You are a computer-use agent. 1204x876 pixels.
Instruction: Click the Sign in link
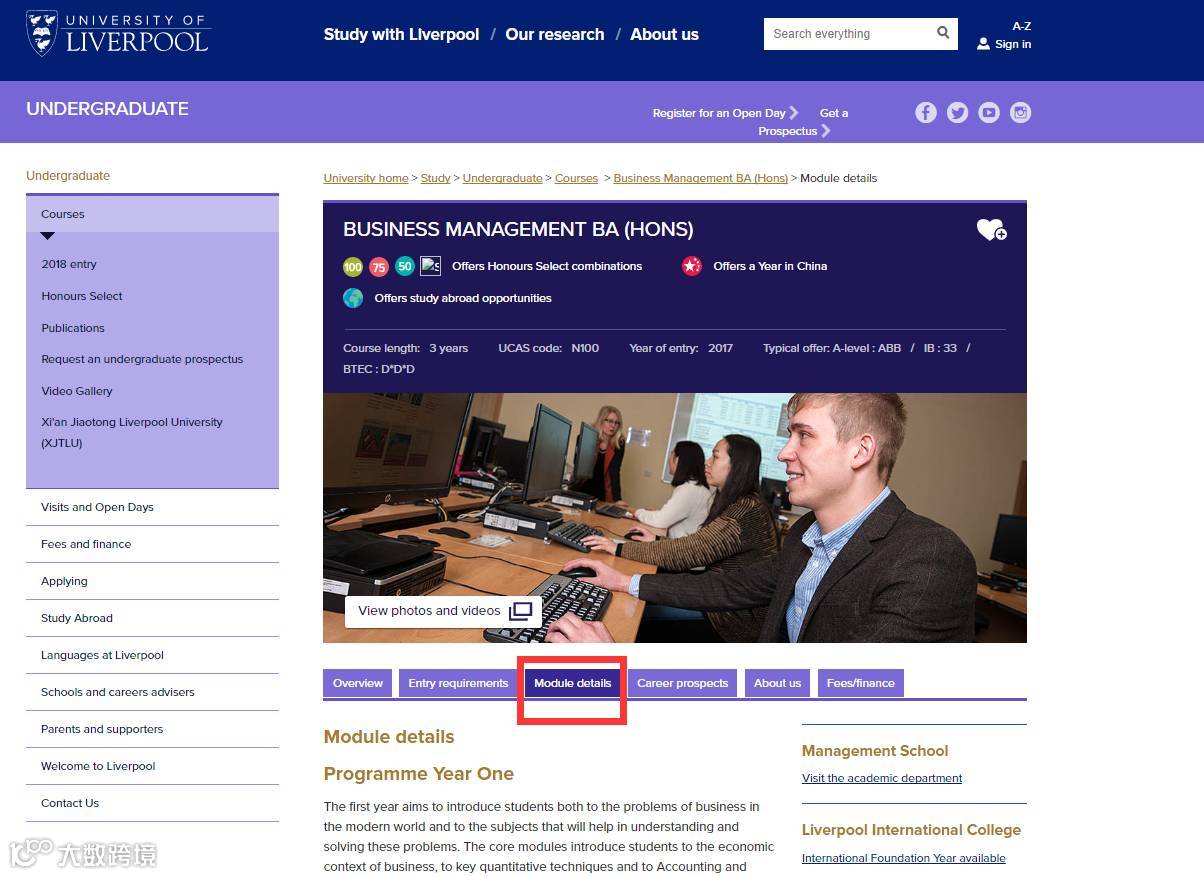point(1012,44)
